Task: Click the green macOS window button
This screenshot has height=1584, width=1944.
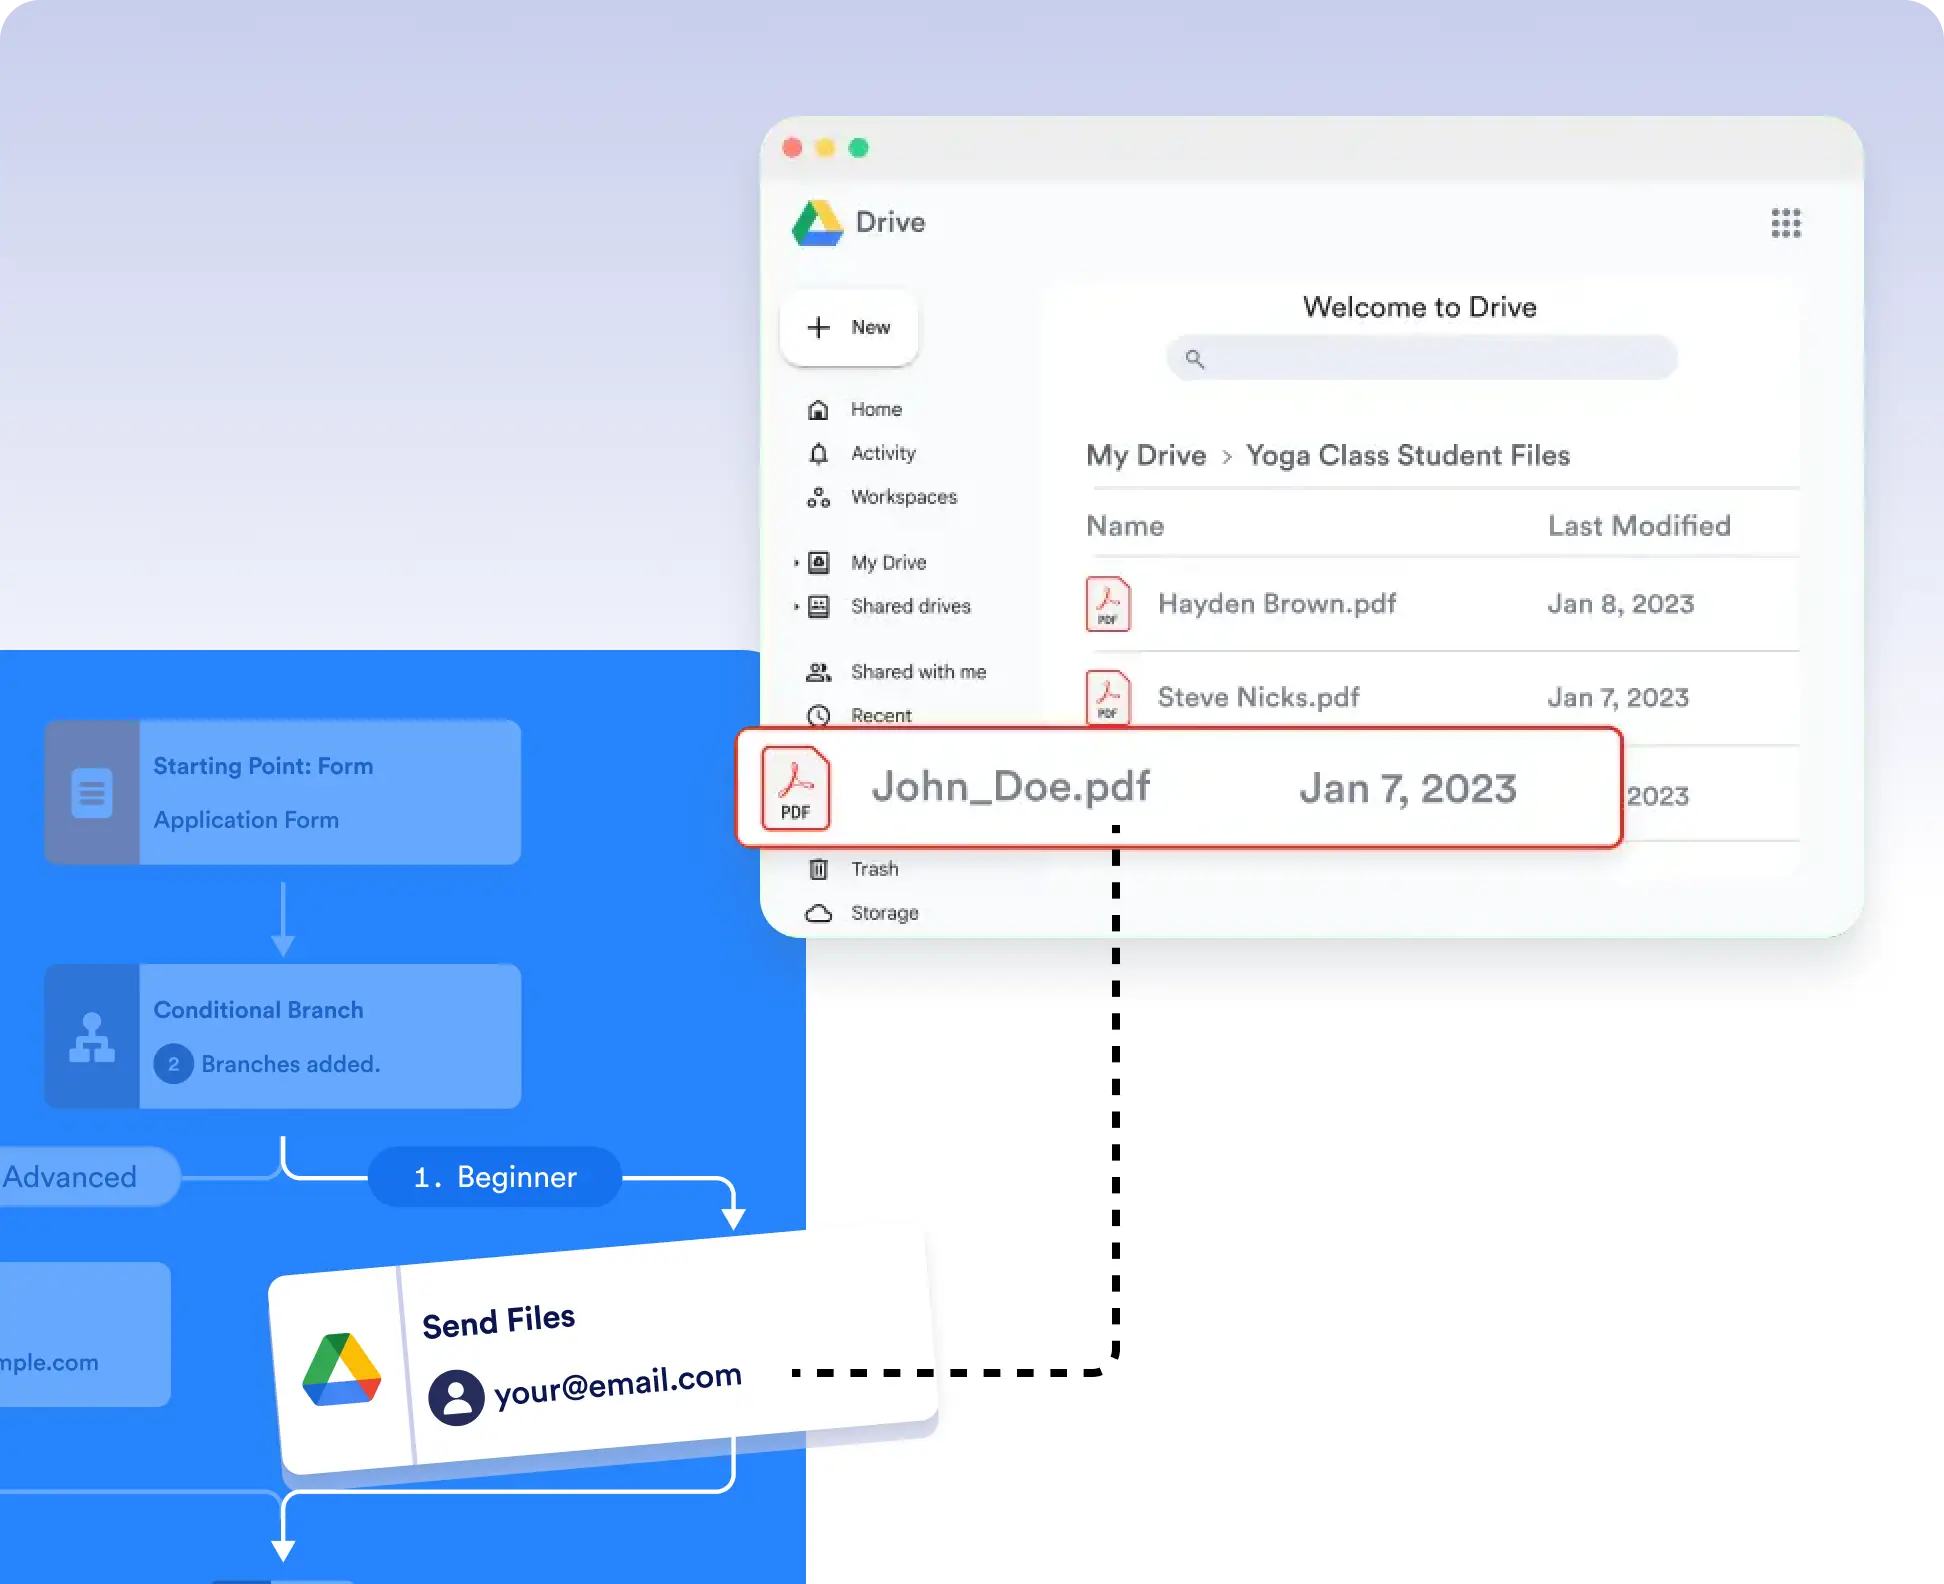Action: point(858,148)
